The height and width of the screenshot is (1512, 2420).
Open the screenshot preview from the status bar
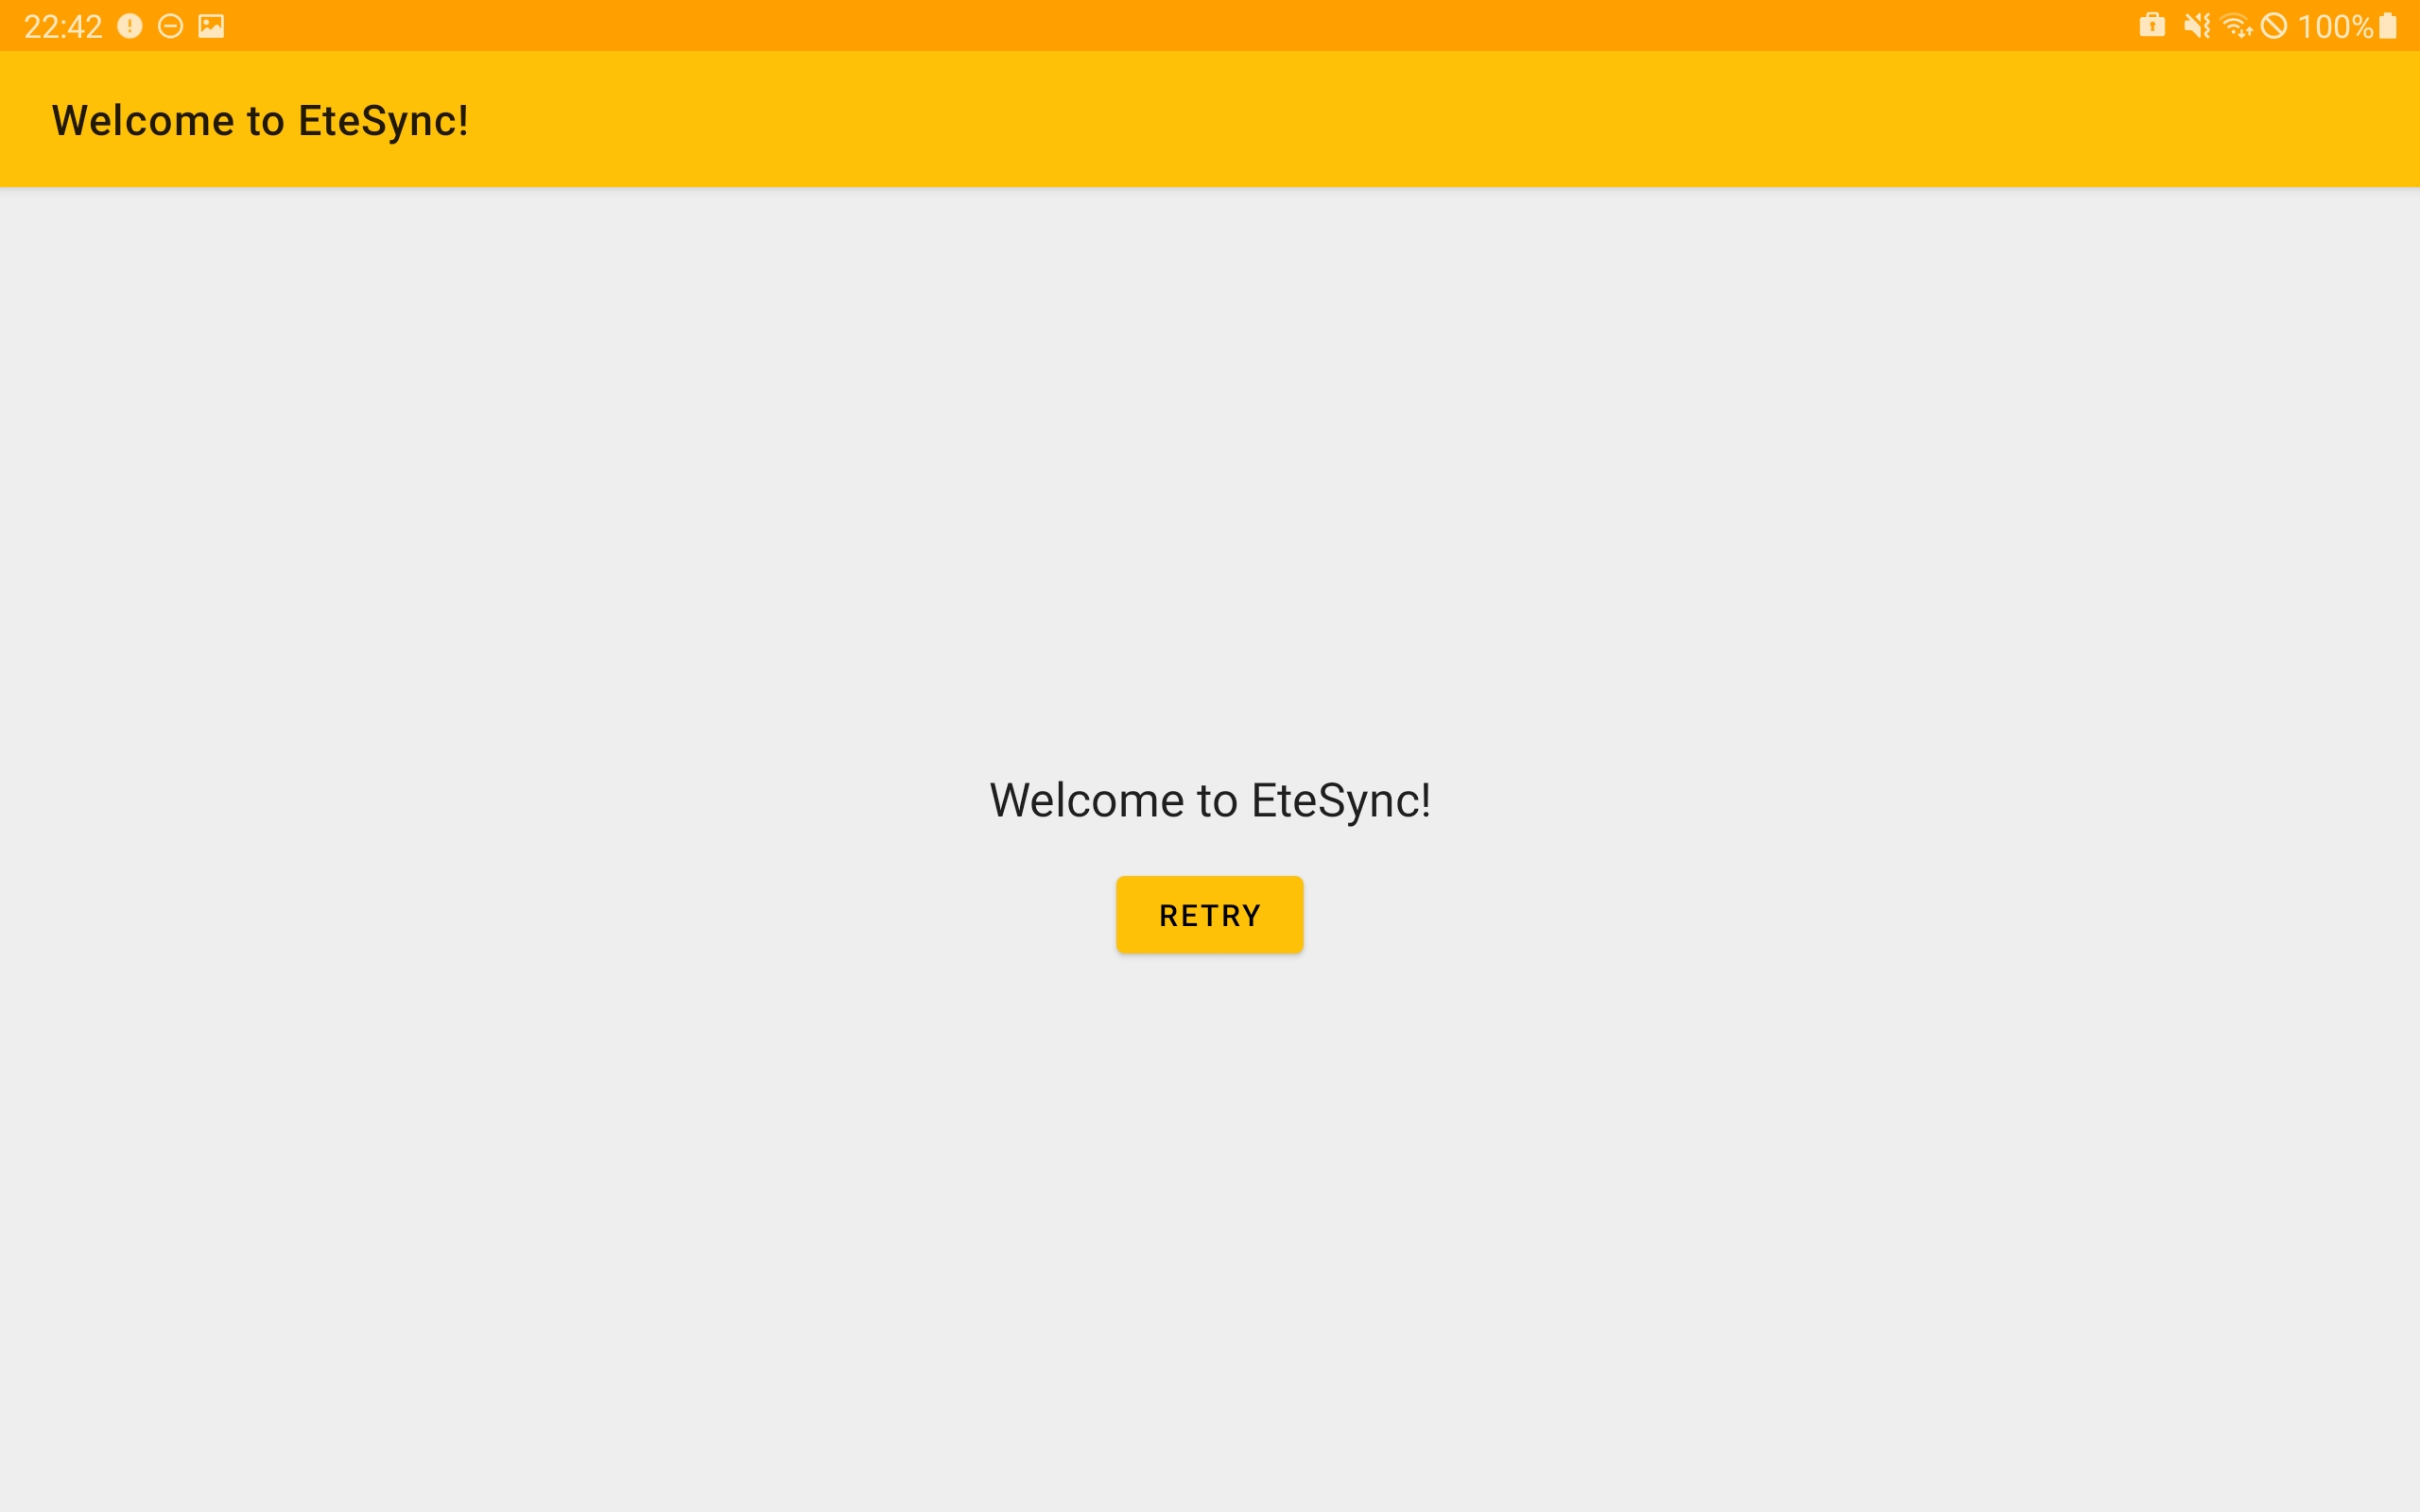click(210, 25)
